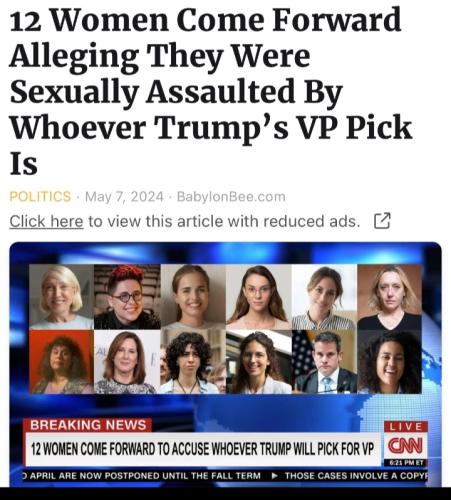The height and width of the screenshot is (500, 451).
Task: Click the May 7, 2024 date
Action: 124,197
